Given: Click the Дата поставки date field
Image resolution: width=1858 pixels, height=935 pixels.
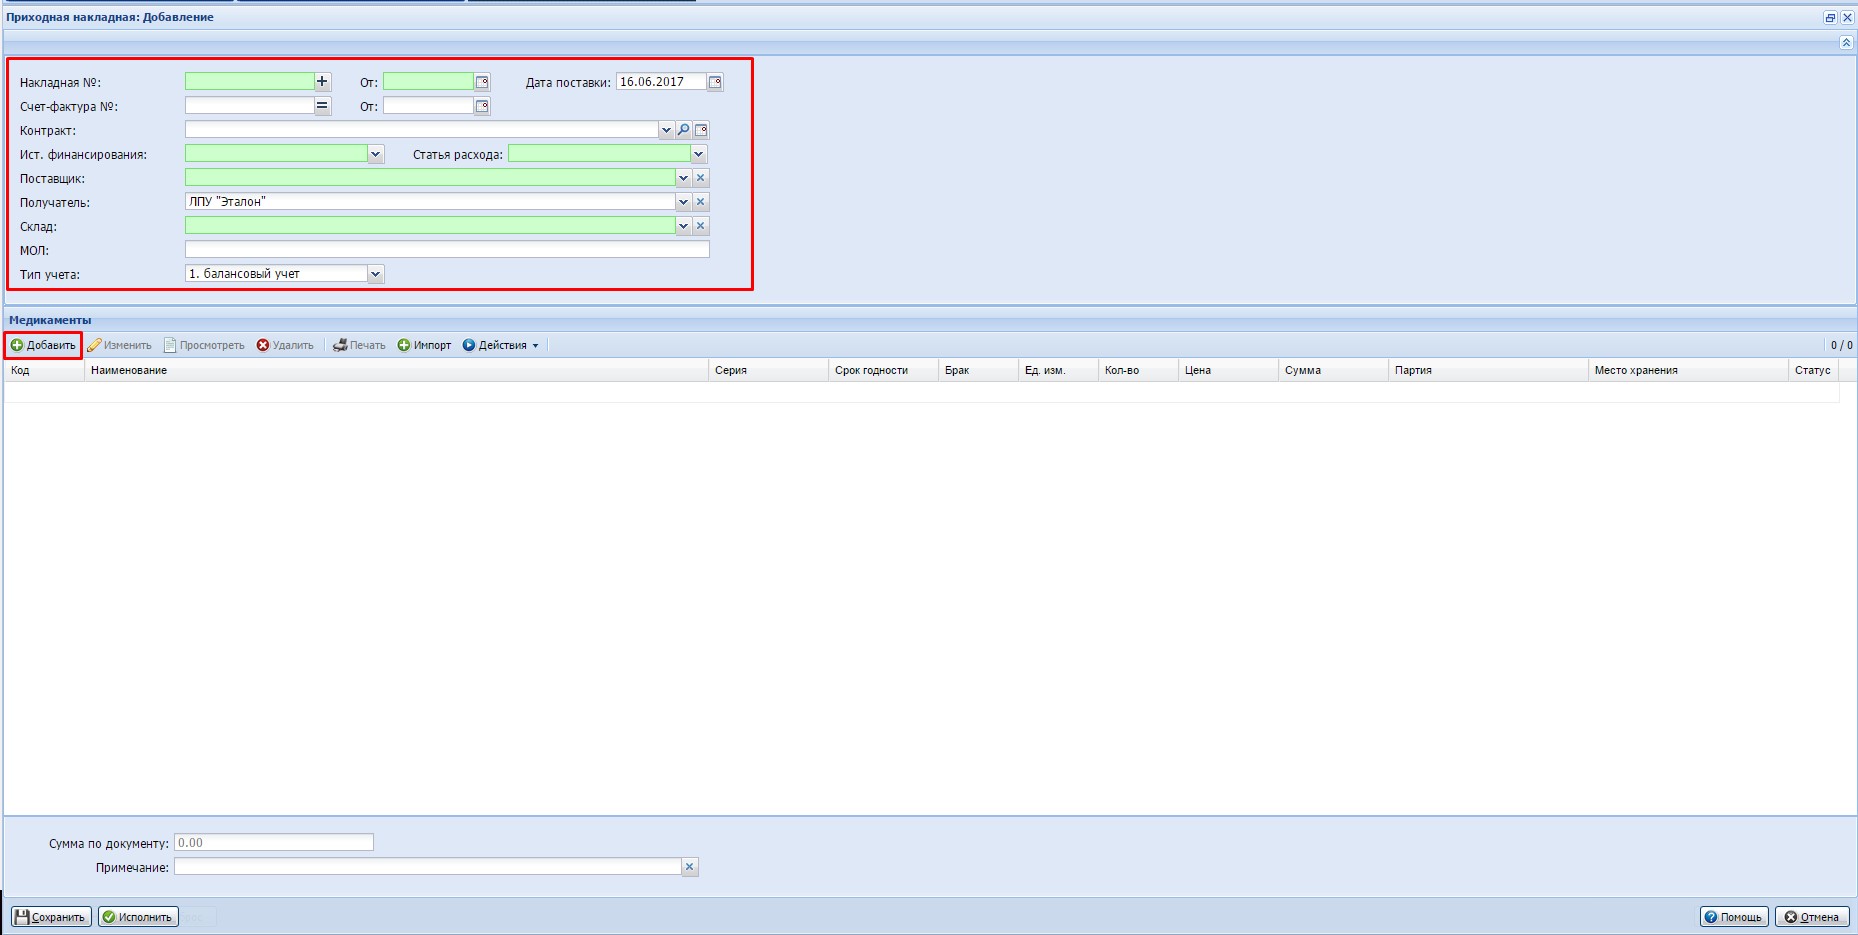Looking at the screenshot, I should (661, 82).
